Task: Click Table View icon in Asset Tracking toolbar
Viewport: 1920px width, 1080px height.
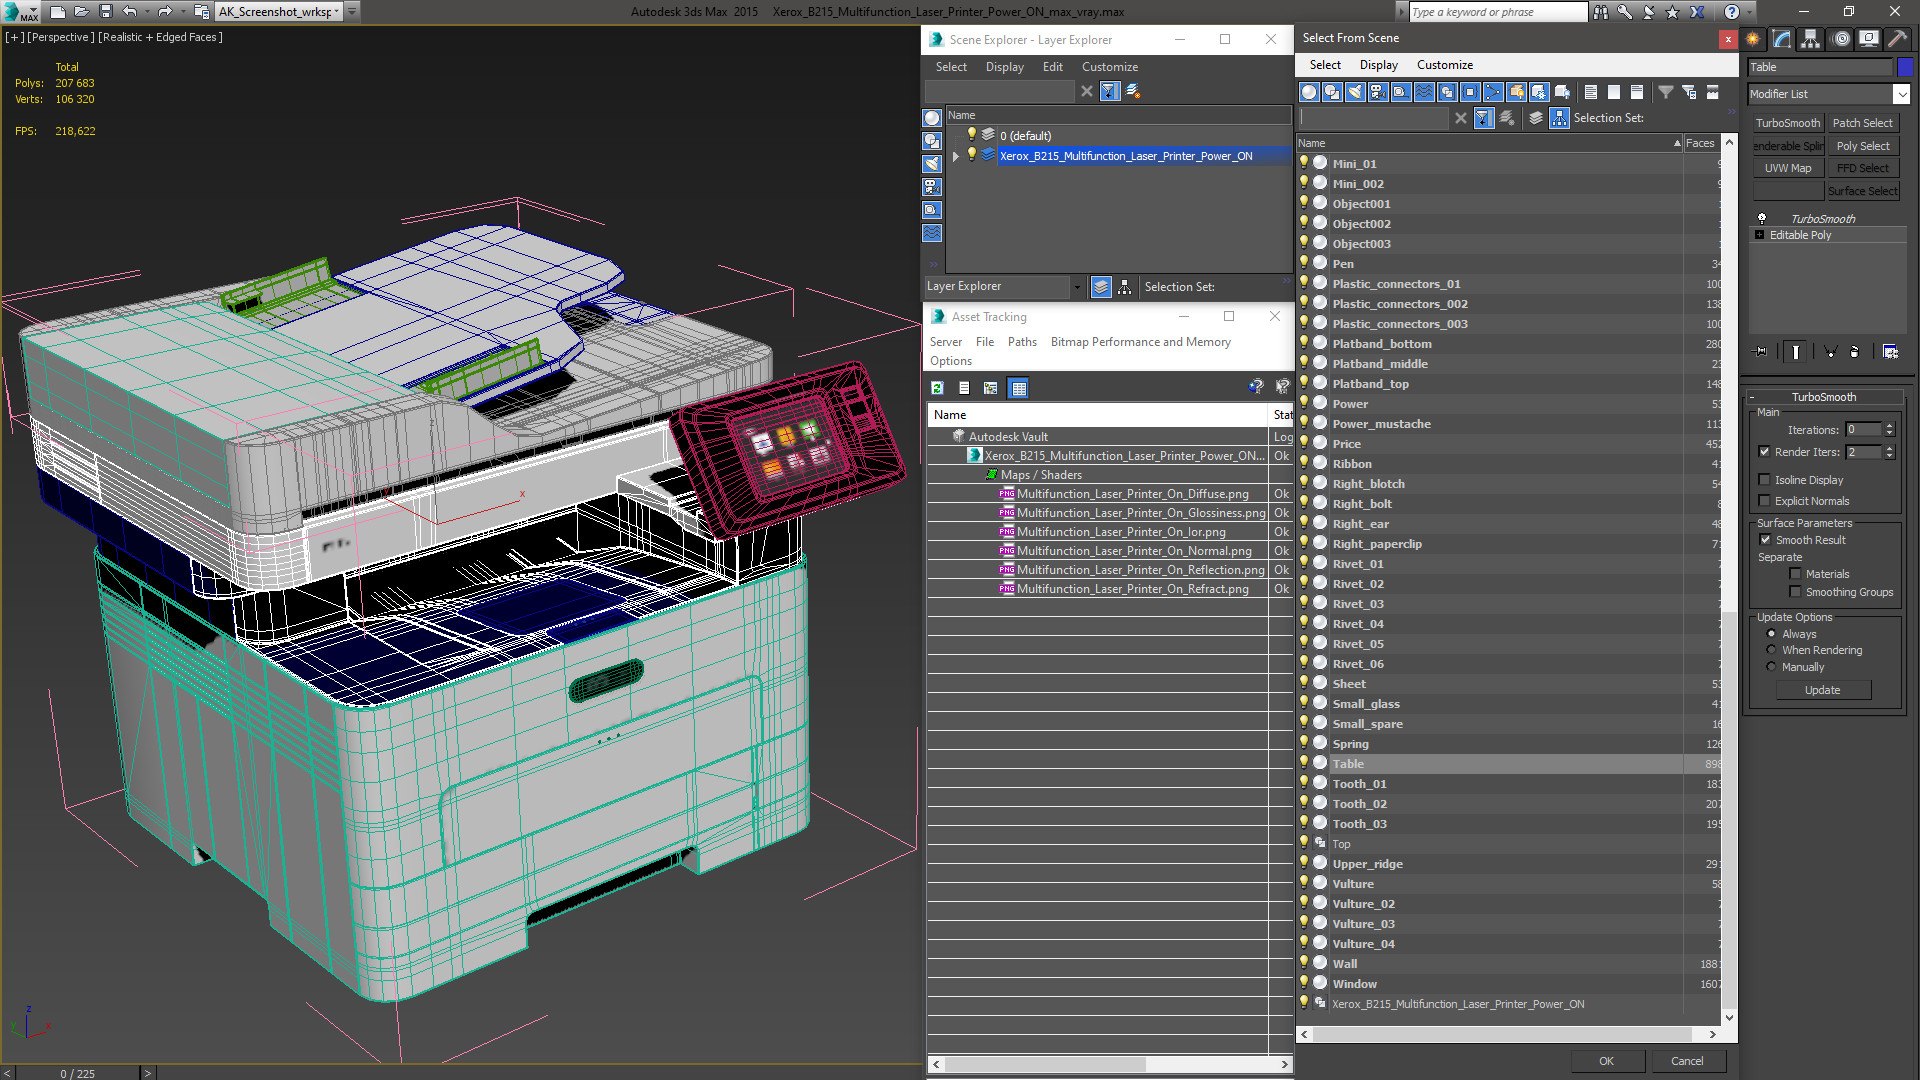Action: [x=1018, y=388]
